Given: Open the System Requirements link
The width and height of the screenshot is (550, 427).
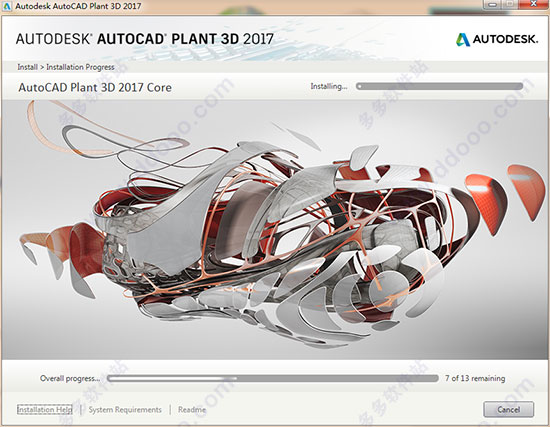Looking at the screenshot, I should click(125, 409).
